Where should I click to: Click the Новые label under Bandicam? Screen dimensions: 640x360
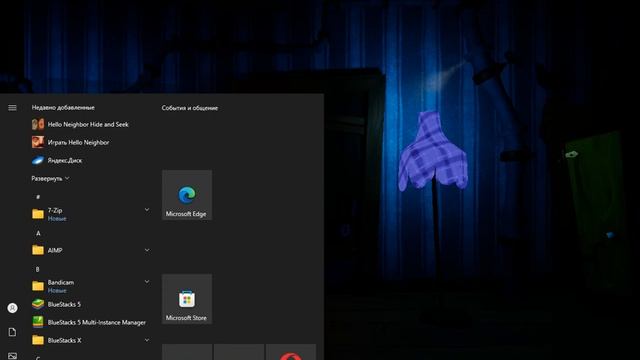[57, 291]
